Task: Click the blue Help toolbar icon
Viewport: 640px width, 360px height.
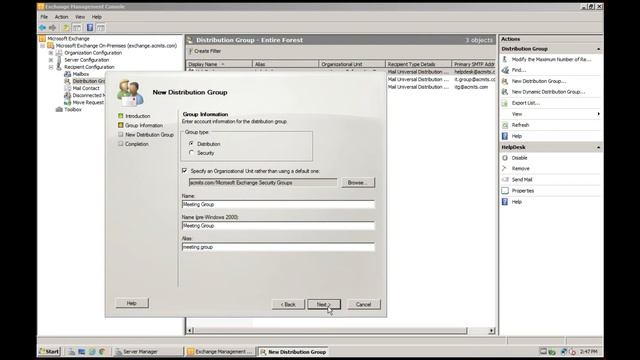Action: click(x=90, y=28)
